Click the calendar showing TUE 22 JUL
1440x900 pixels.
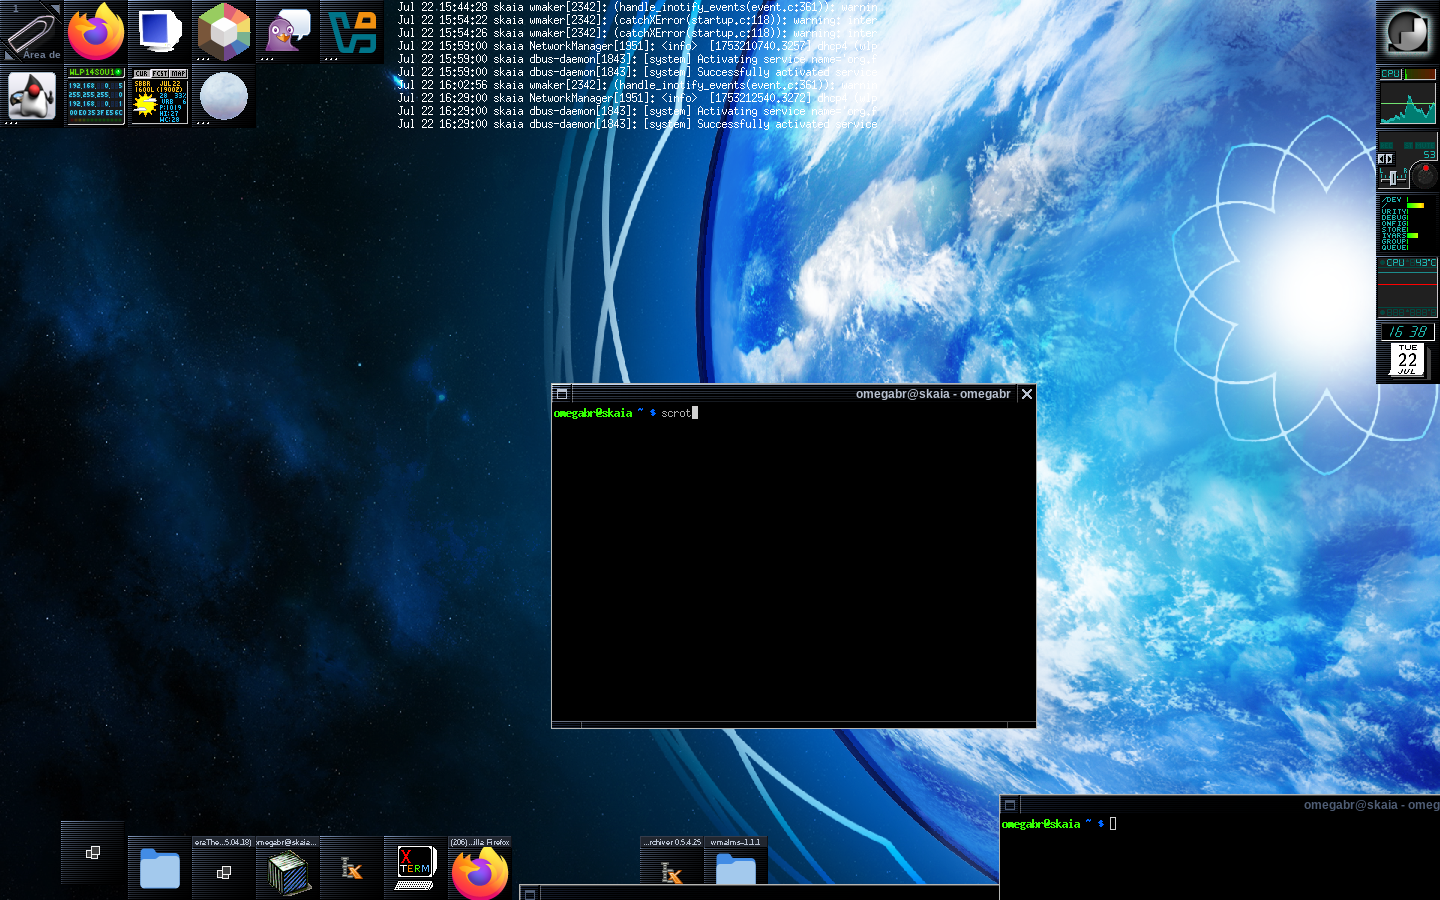[1408, 360]
